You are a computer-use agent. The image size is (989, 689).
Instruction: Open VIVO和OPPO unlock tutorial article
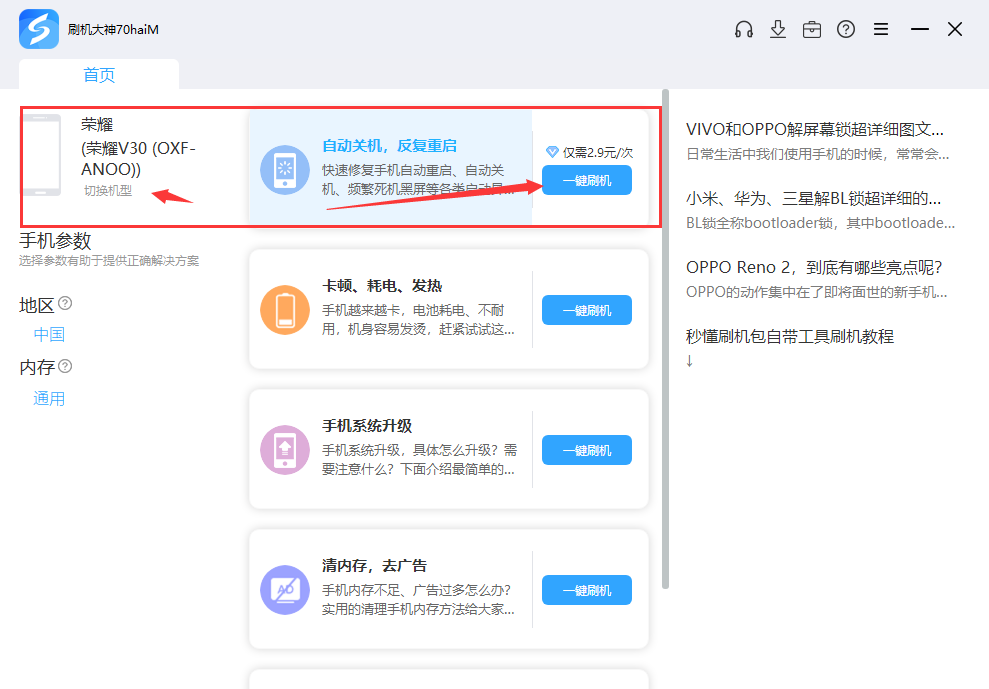pyautogui.click(x=815, y=129)
